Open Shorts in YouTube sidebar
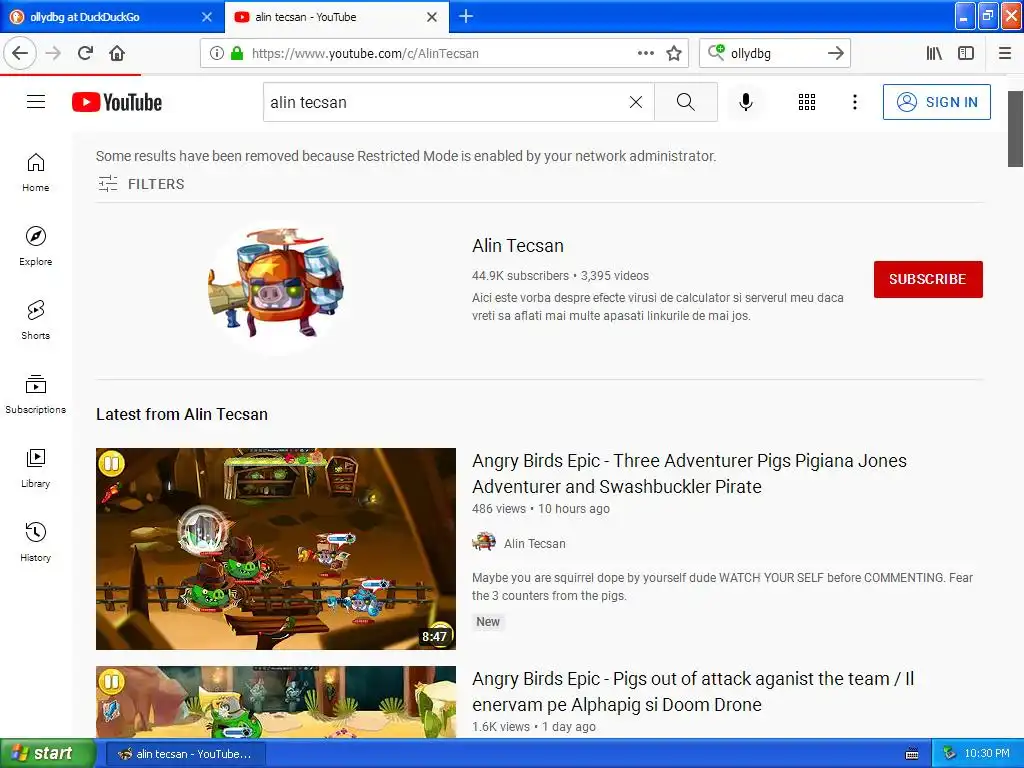 point(36,320)
